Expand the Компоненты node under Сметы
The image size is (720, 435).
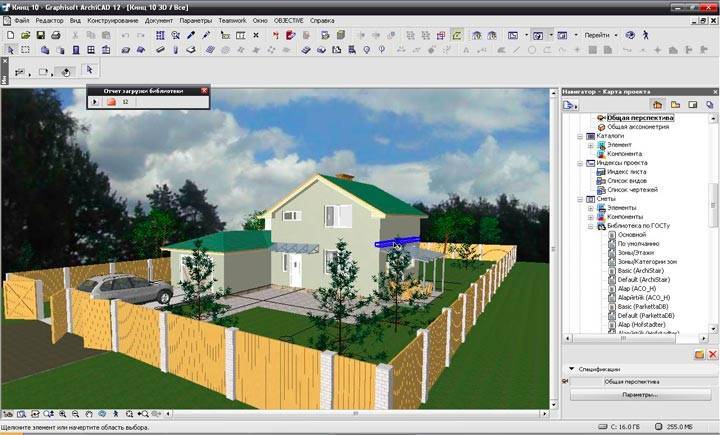(x=591, y=217)
